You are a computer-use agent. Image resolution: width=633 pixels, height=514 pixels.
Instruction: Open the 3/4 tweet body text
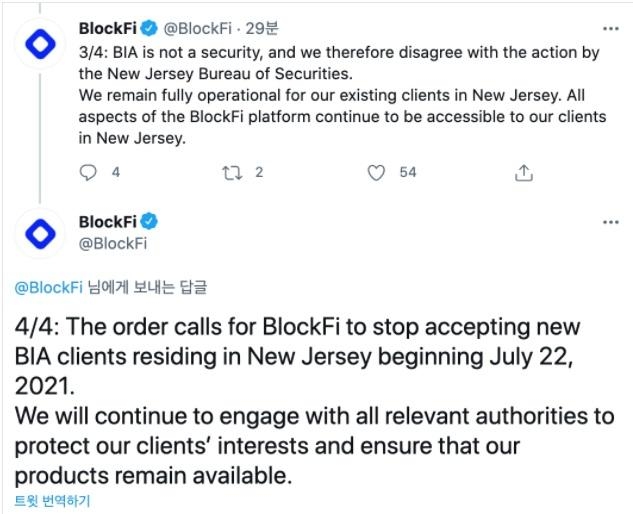click(342, 95)
